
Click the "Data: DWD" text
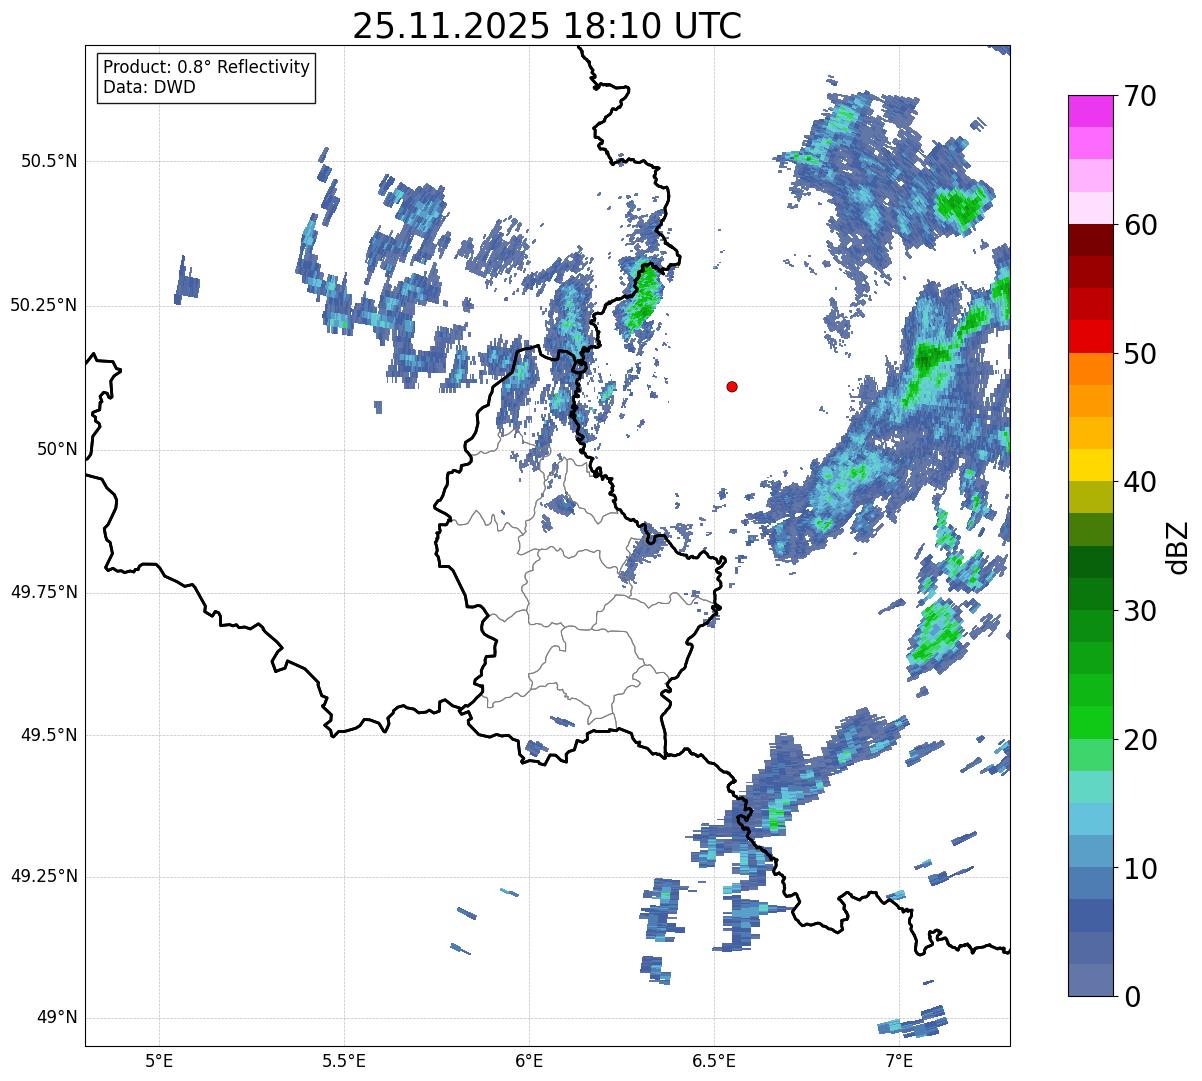149,87
